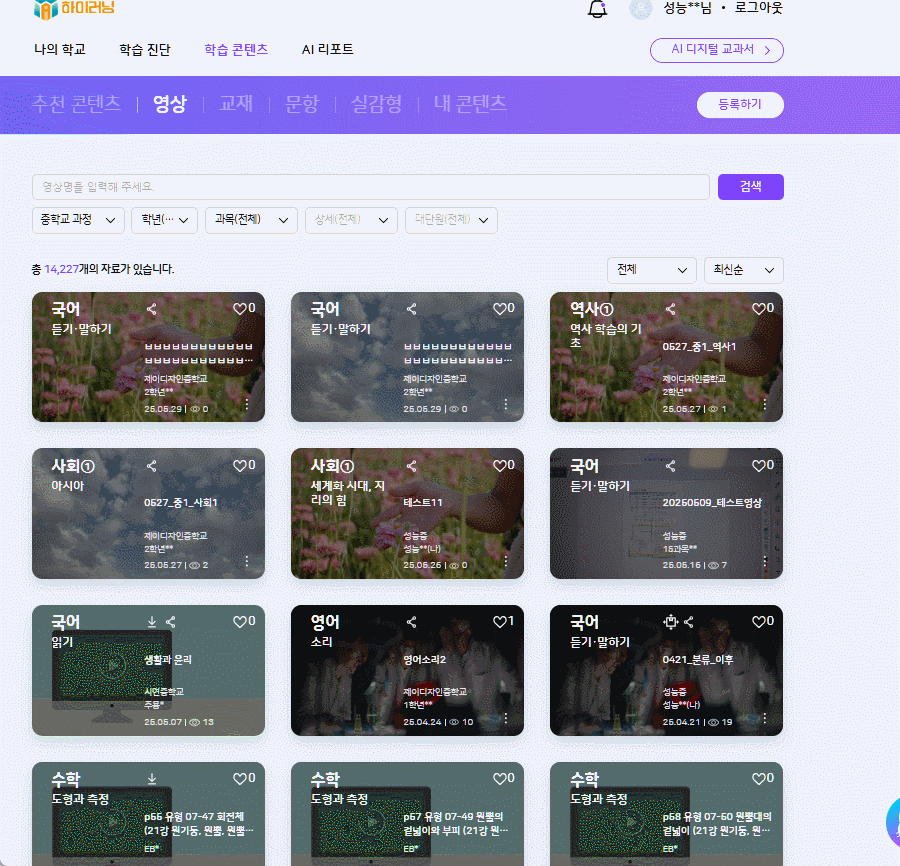Share the 사회① 아시아 video card
This screenshot has height=866, width=900.
click(x=152, y=466)
